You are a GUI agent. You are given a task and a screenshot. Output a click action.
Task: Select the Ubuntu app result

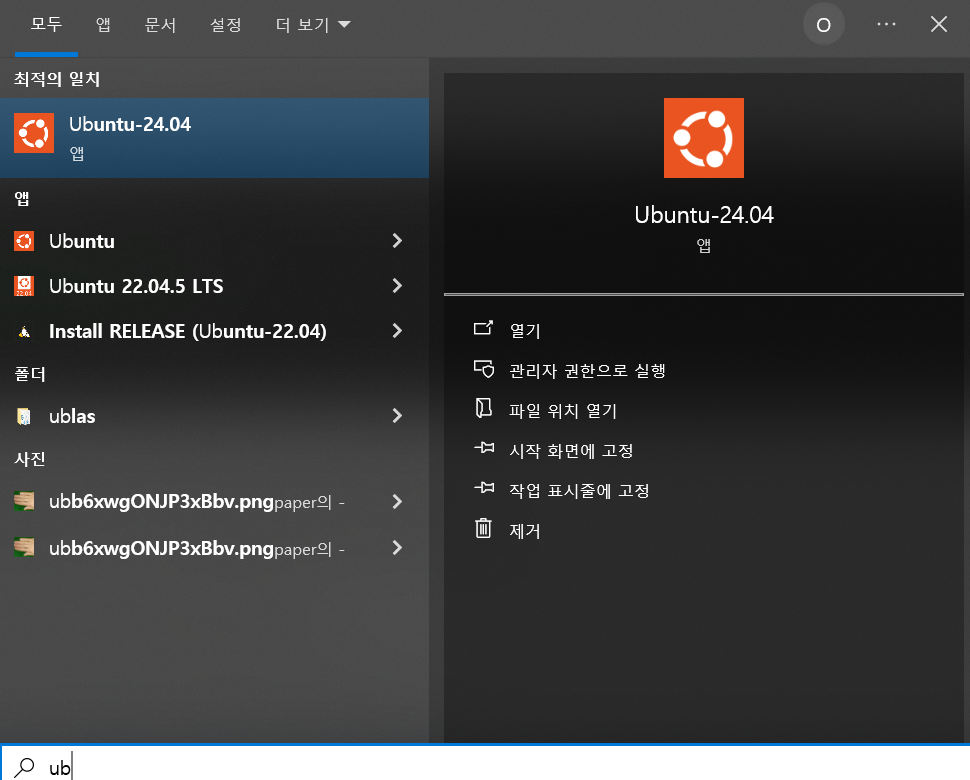(x=214, y=241)
